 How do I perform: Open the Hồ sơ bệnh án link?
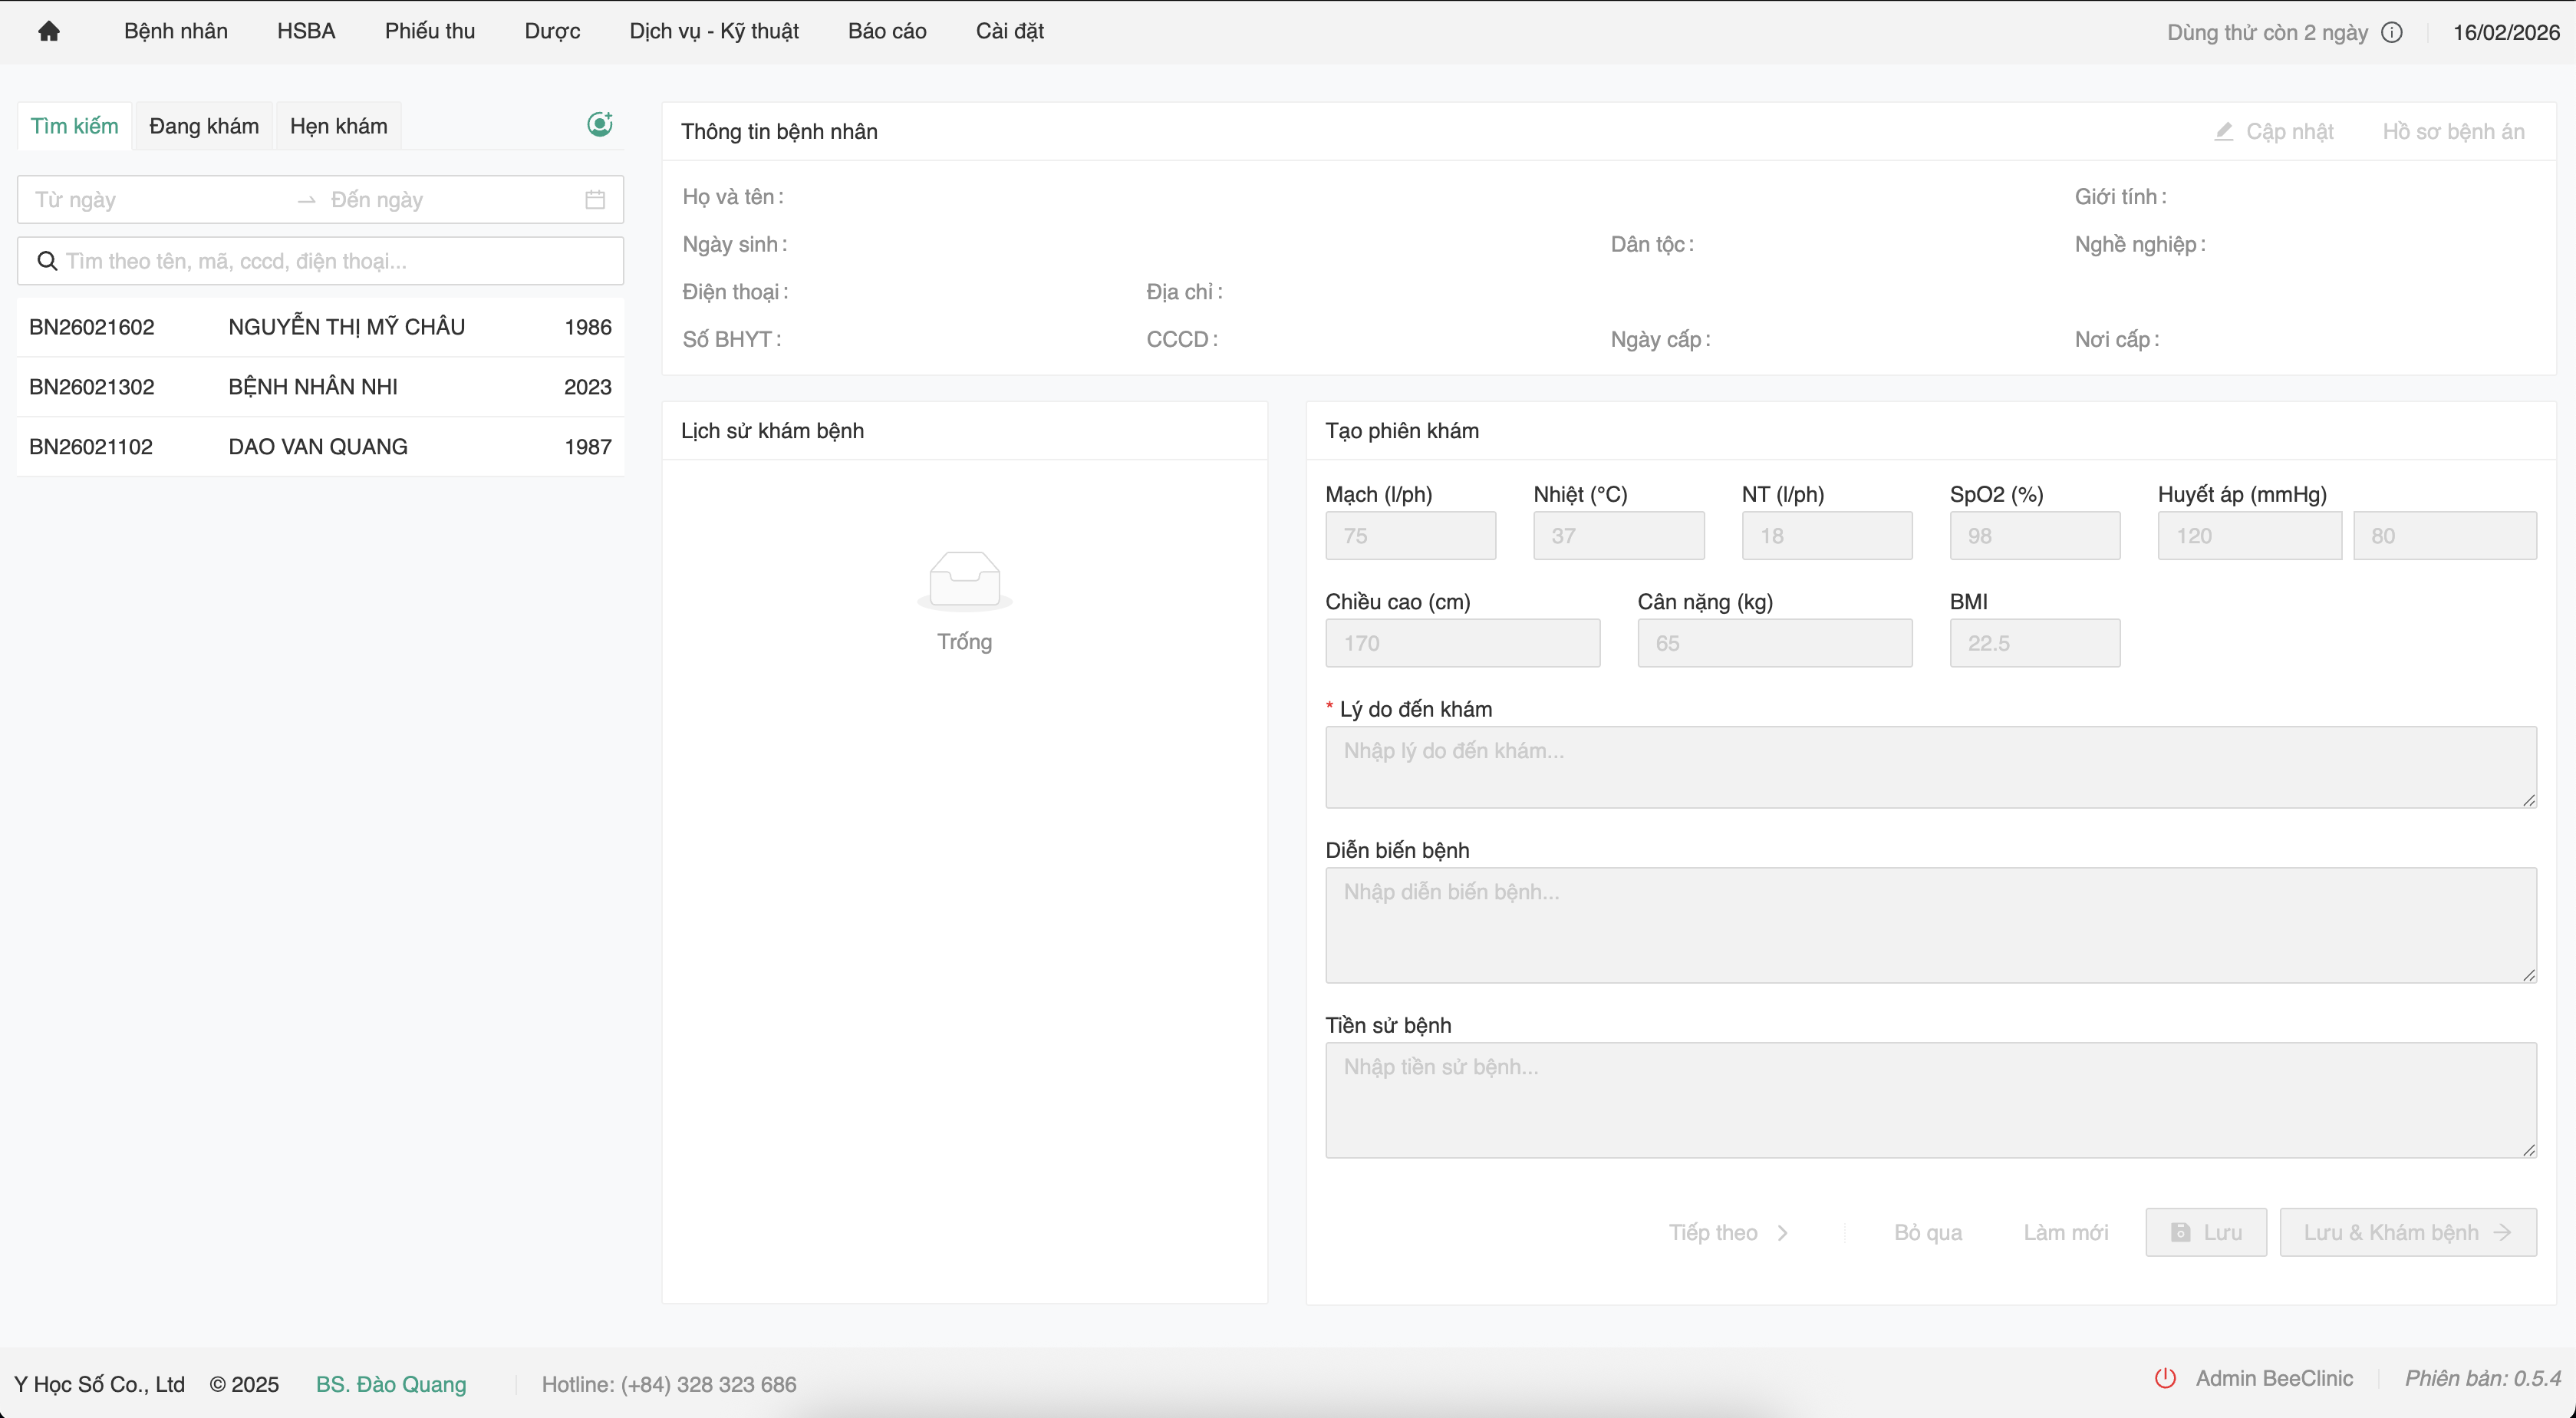click(2453, 132)
